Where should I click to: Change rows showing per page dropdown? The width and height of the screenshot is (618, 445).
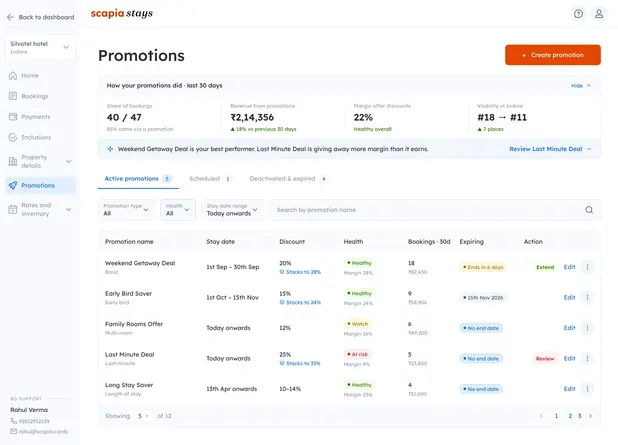coord(143,416)
